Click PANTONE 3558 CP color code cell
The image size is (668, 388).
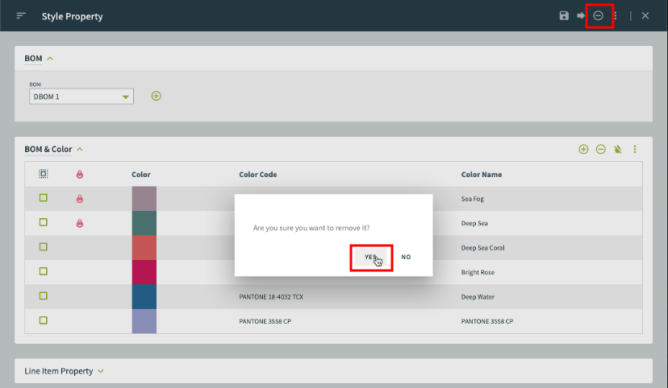tap(265, 322)
